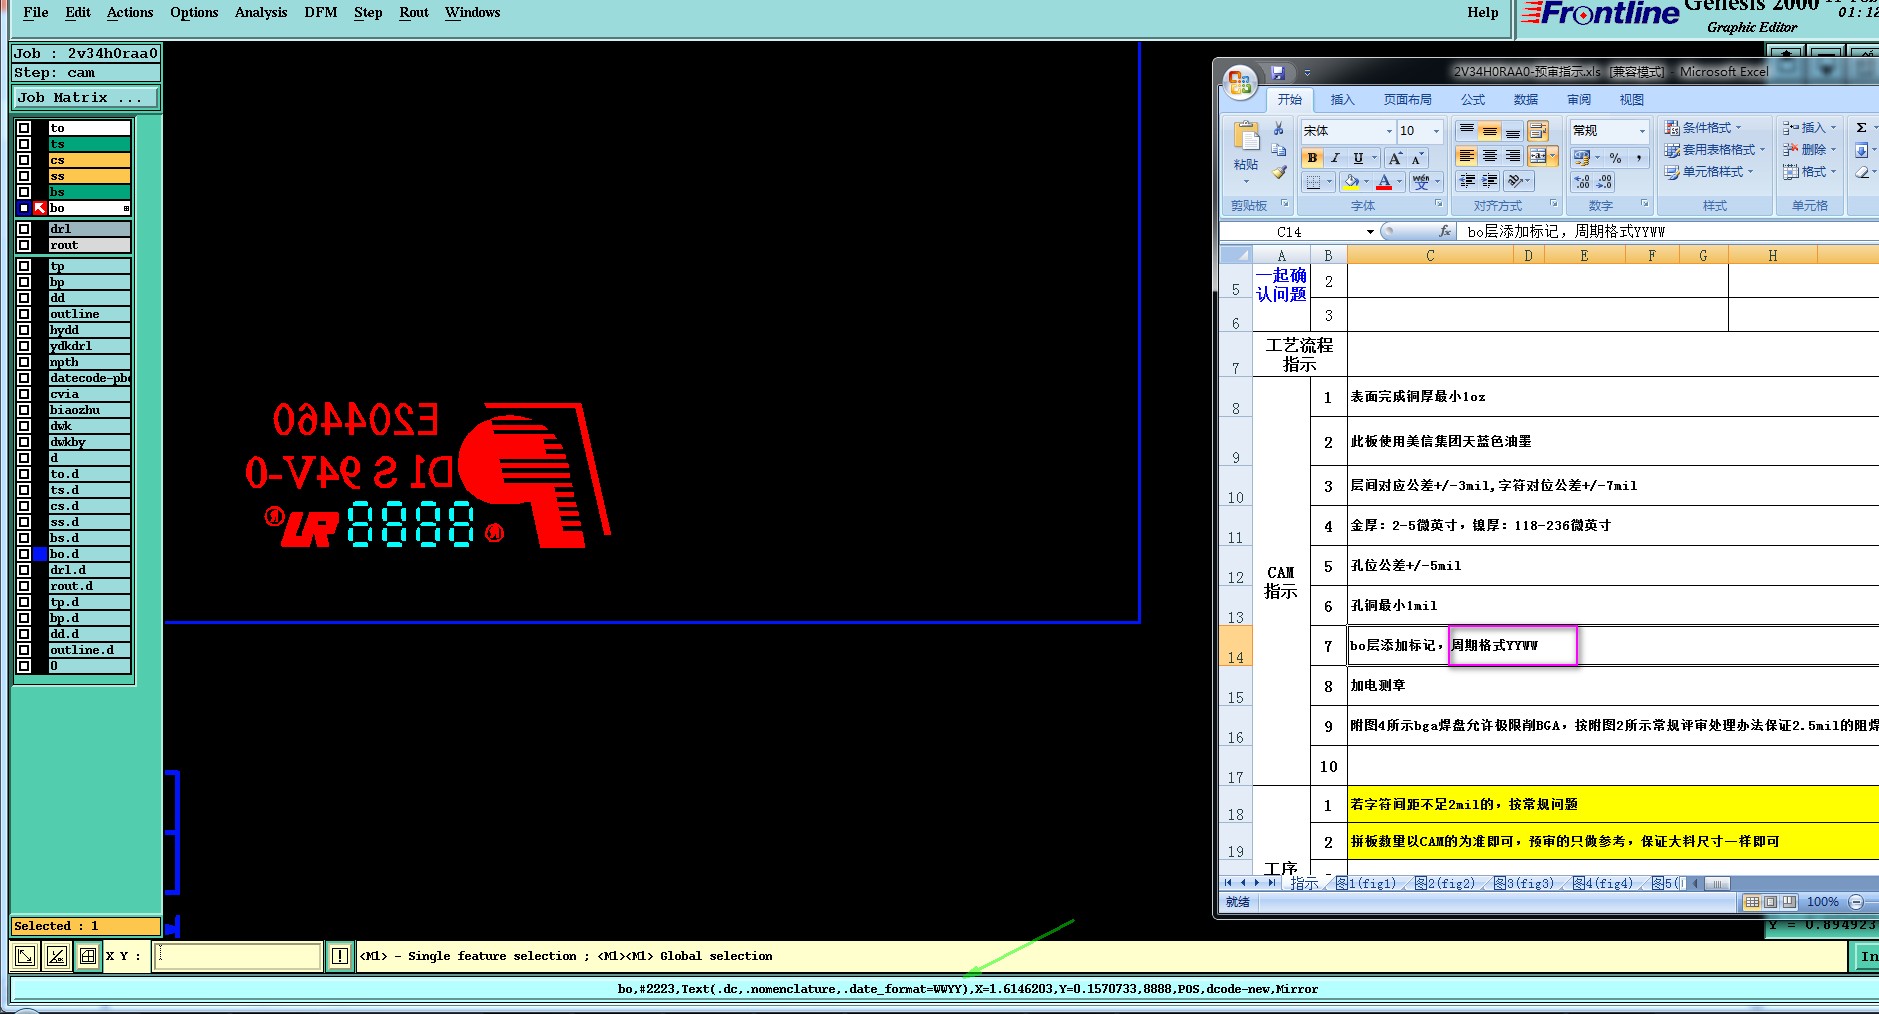1879x1014 pixels.
Task: Open the Actions menu in Genesis
Action: tap(130, 13)
